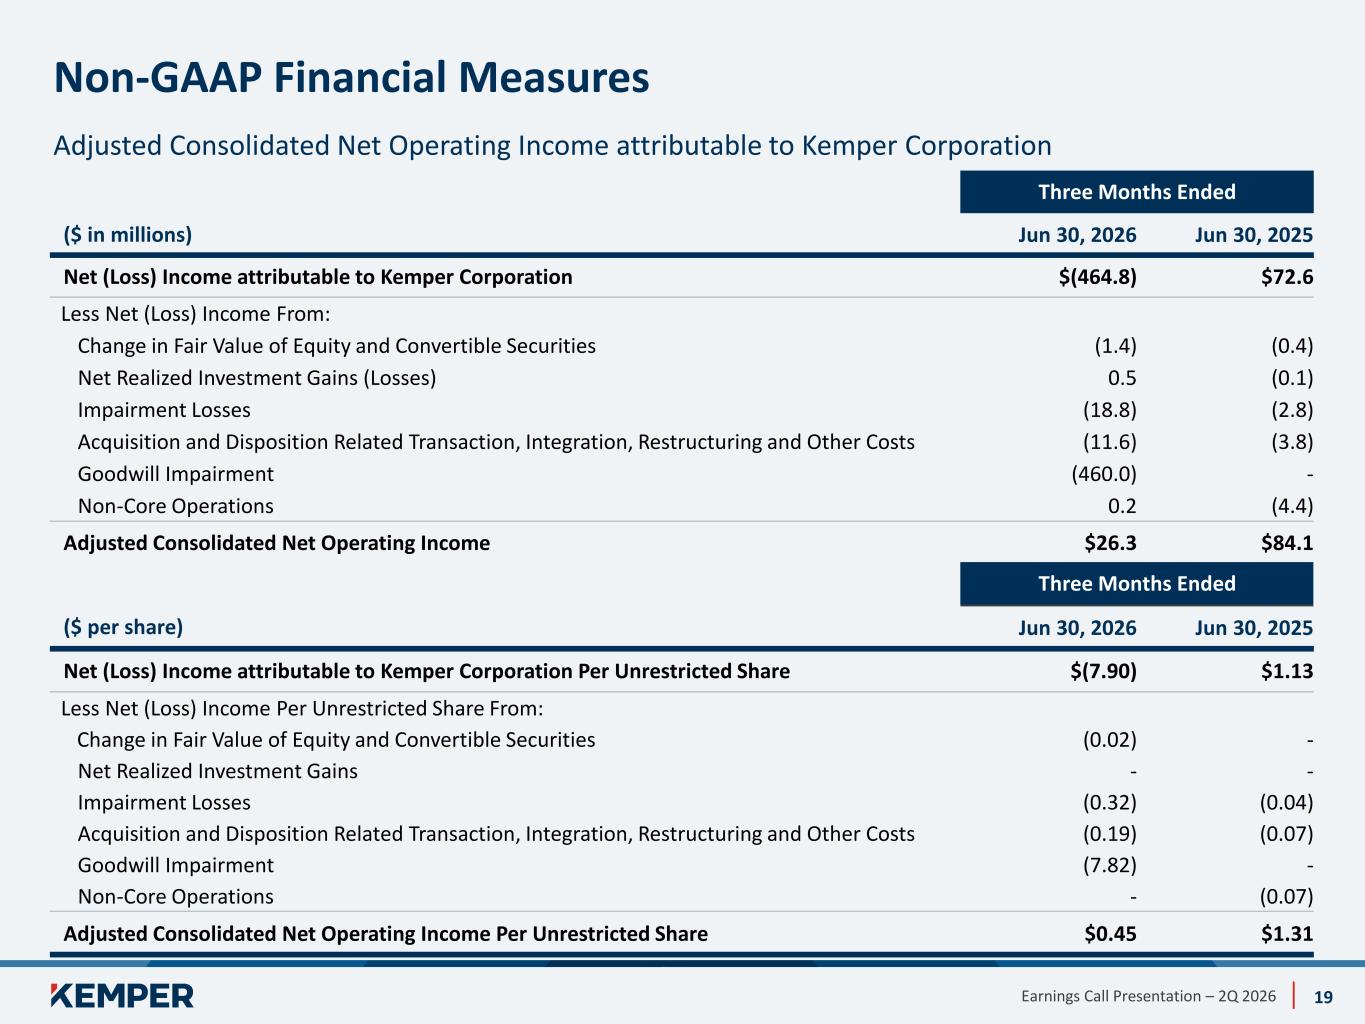Click the '$1.13' per-share net income value
Viewport: 1365px width, 1024px height.
coord(1287,671)
